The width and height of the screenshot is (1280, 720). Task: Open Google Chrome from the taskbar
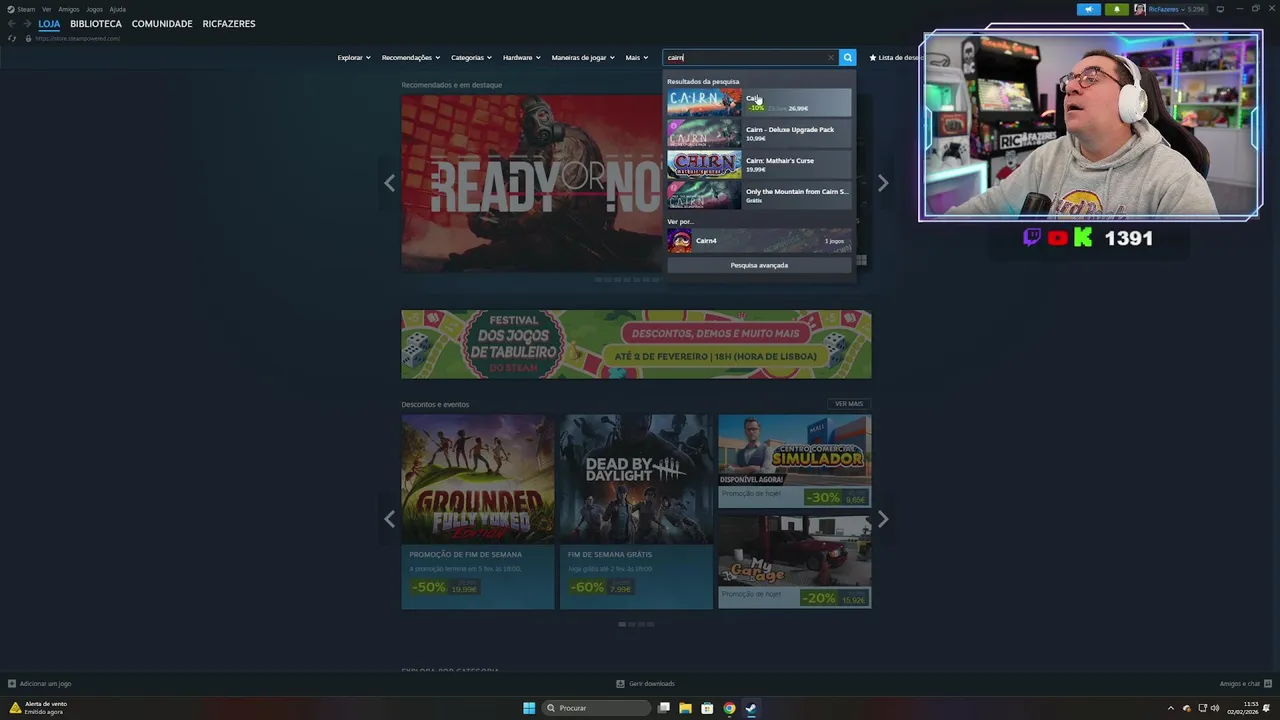point(729,708)
